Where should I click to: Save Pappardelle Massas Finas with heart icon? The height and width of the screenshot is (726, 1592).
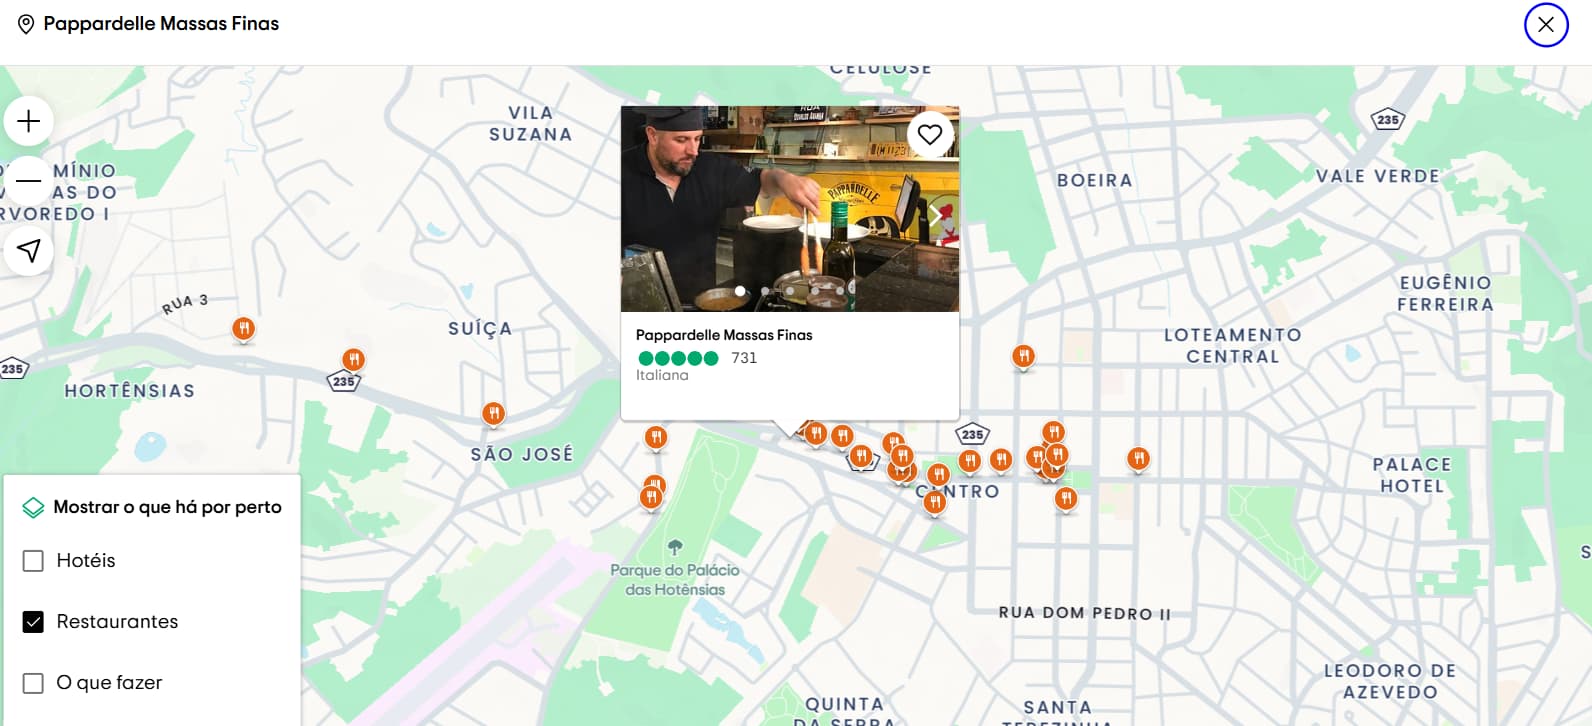tap(930, 134)
